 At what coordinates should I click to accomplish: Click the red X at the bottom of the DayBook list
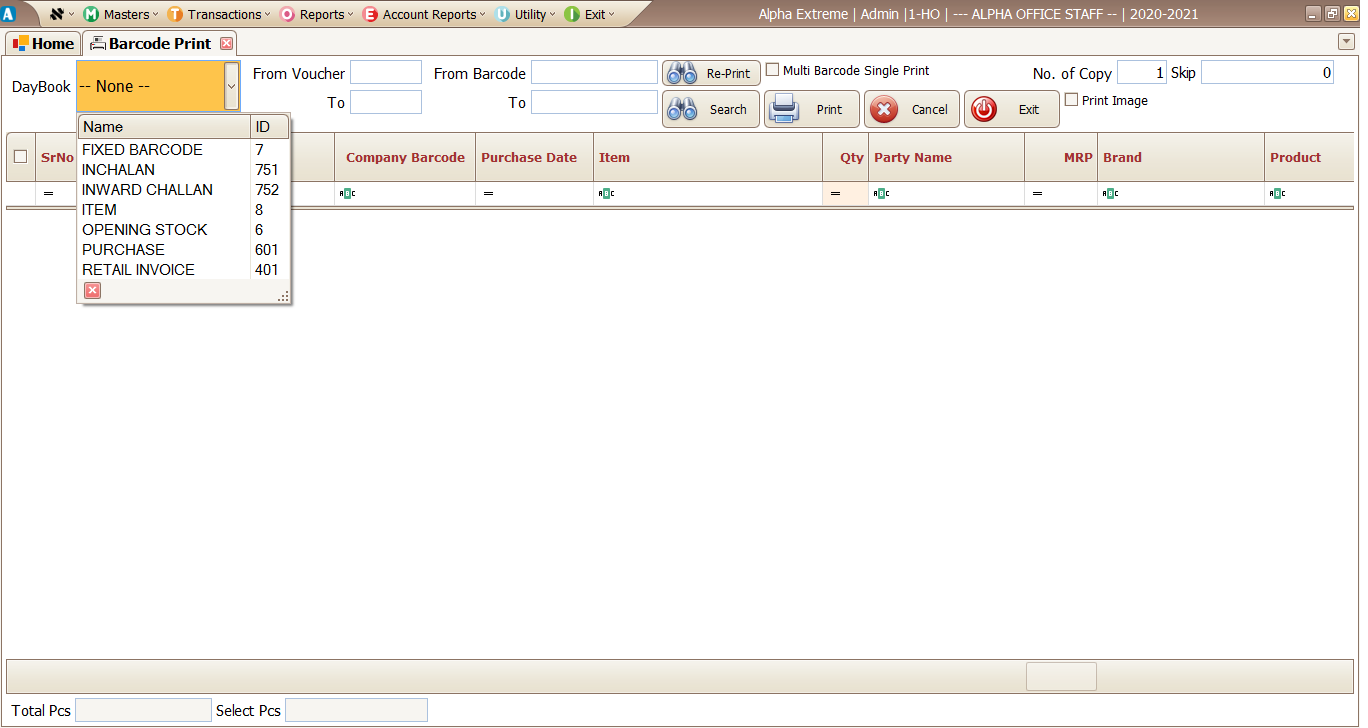coord(91,290)
